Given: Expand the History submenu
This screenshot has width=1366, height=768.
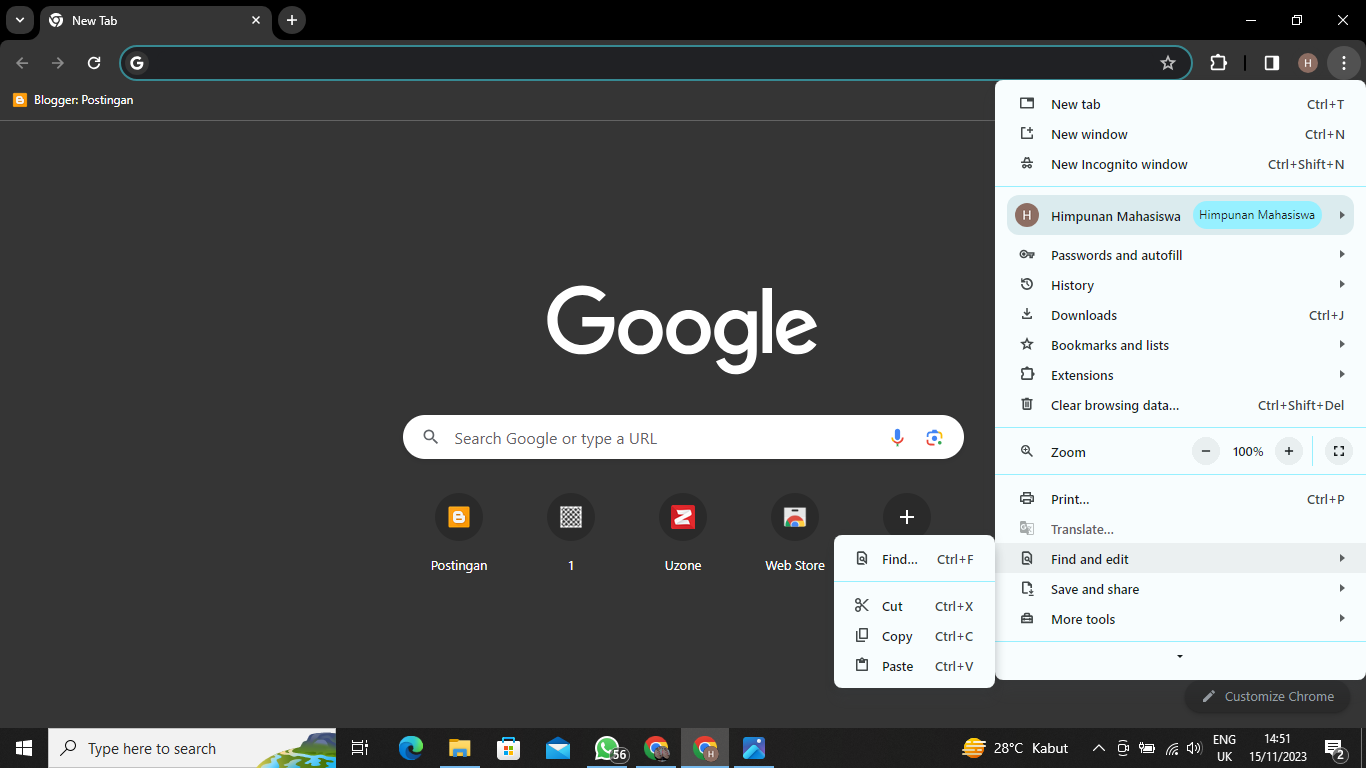Looking at the screenshot, I should click(1180, 285).
